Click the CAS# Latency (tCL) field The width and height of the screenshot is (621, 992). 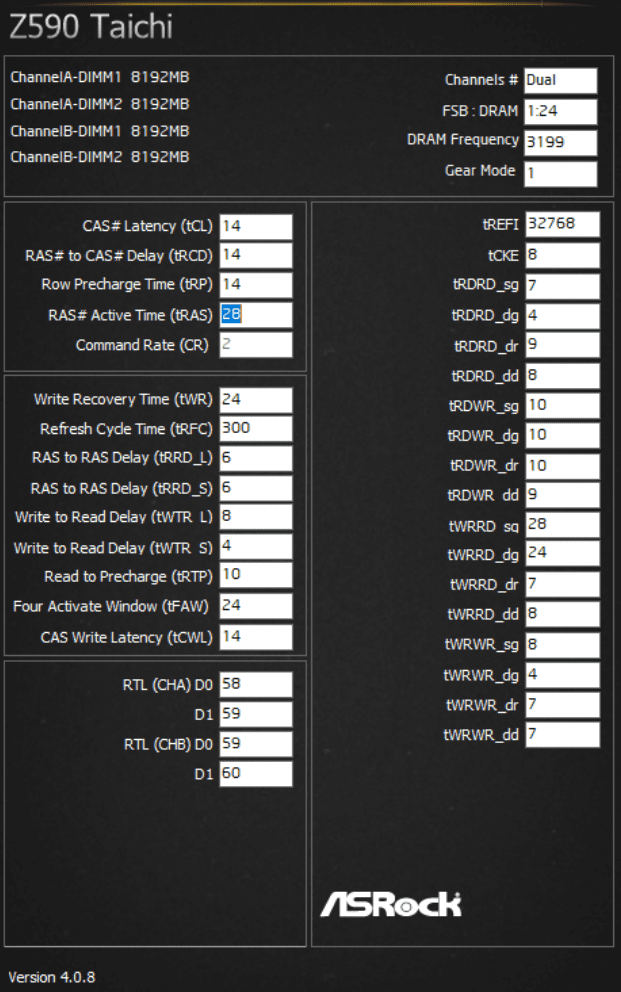click(256, 226)
